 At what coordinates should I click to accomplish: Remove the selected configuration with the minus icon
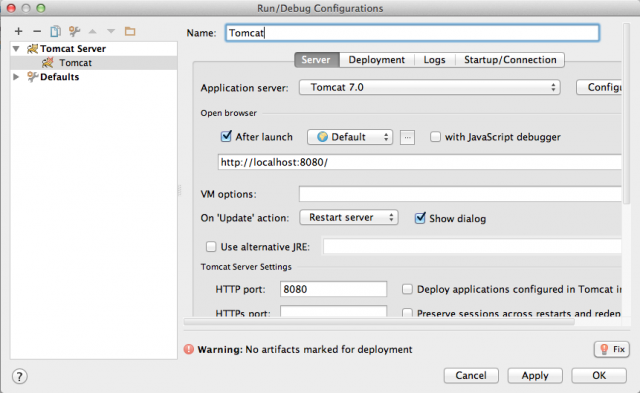point(37,31)
